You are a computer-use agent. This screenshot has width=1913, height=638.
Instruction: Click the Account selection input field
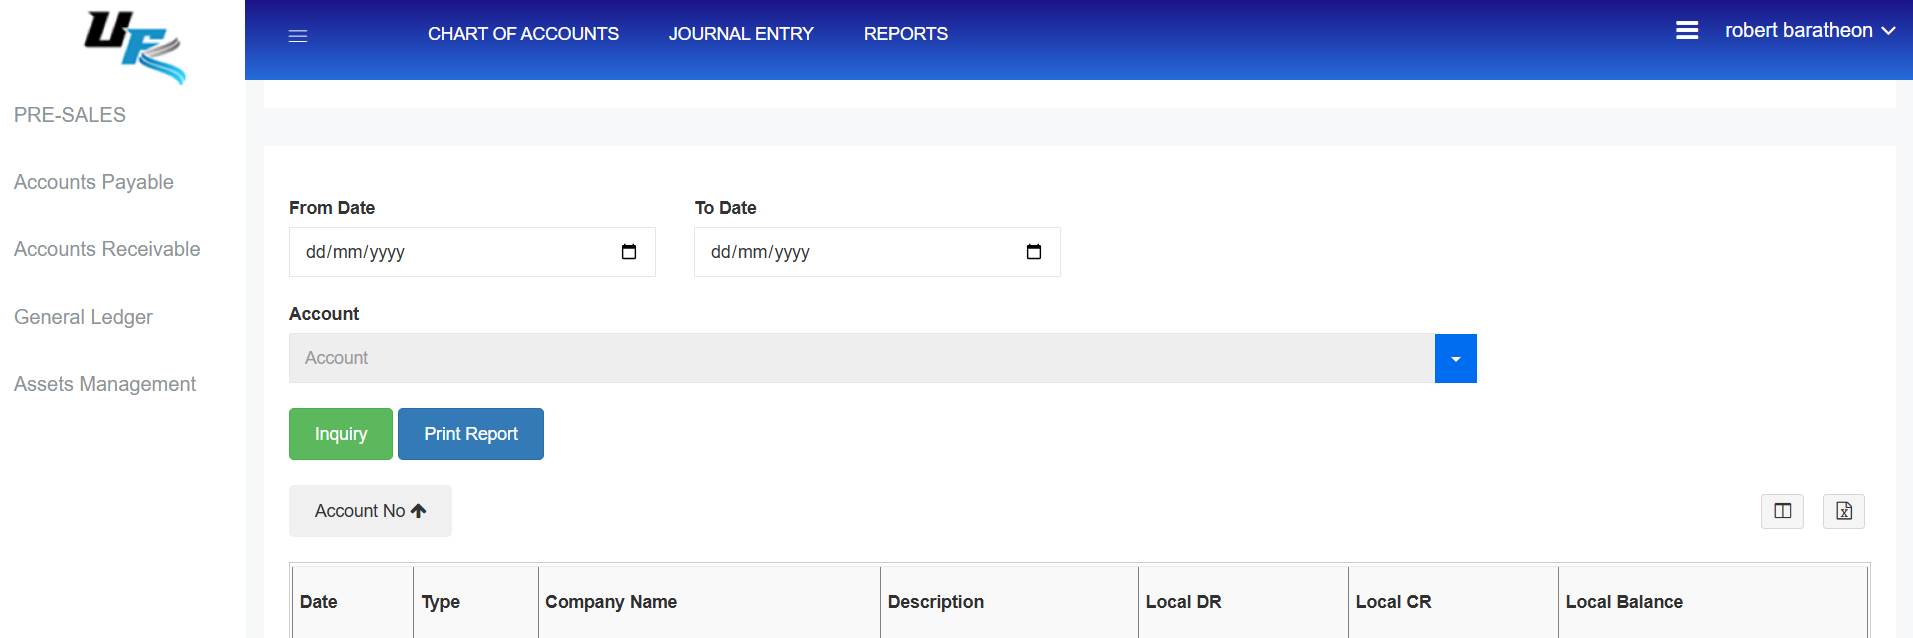point(860,358)
